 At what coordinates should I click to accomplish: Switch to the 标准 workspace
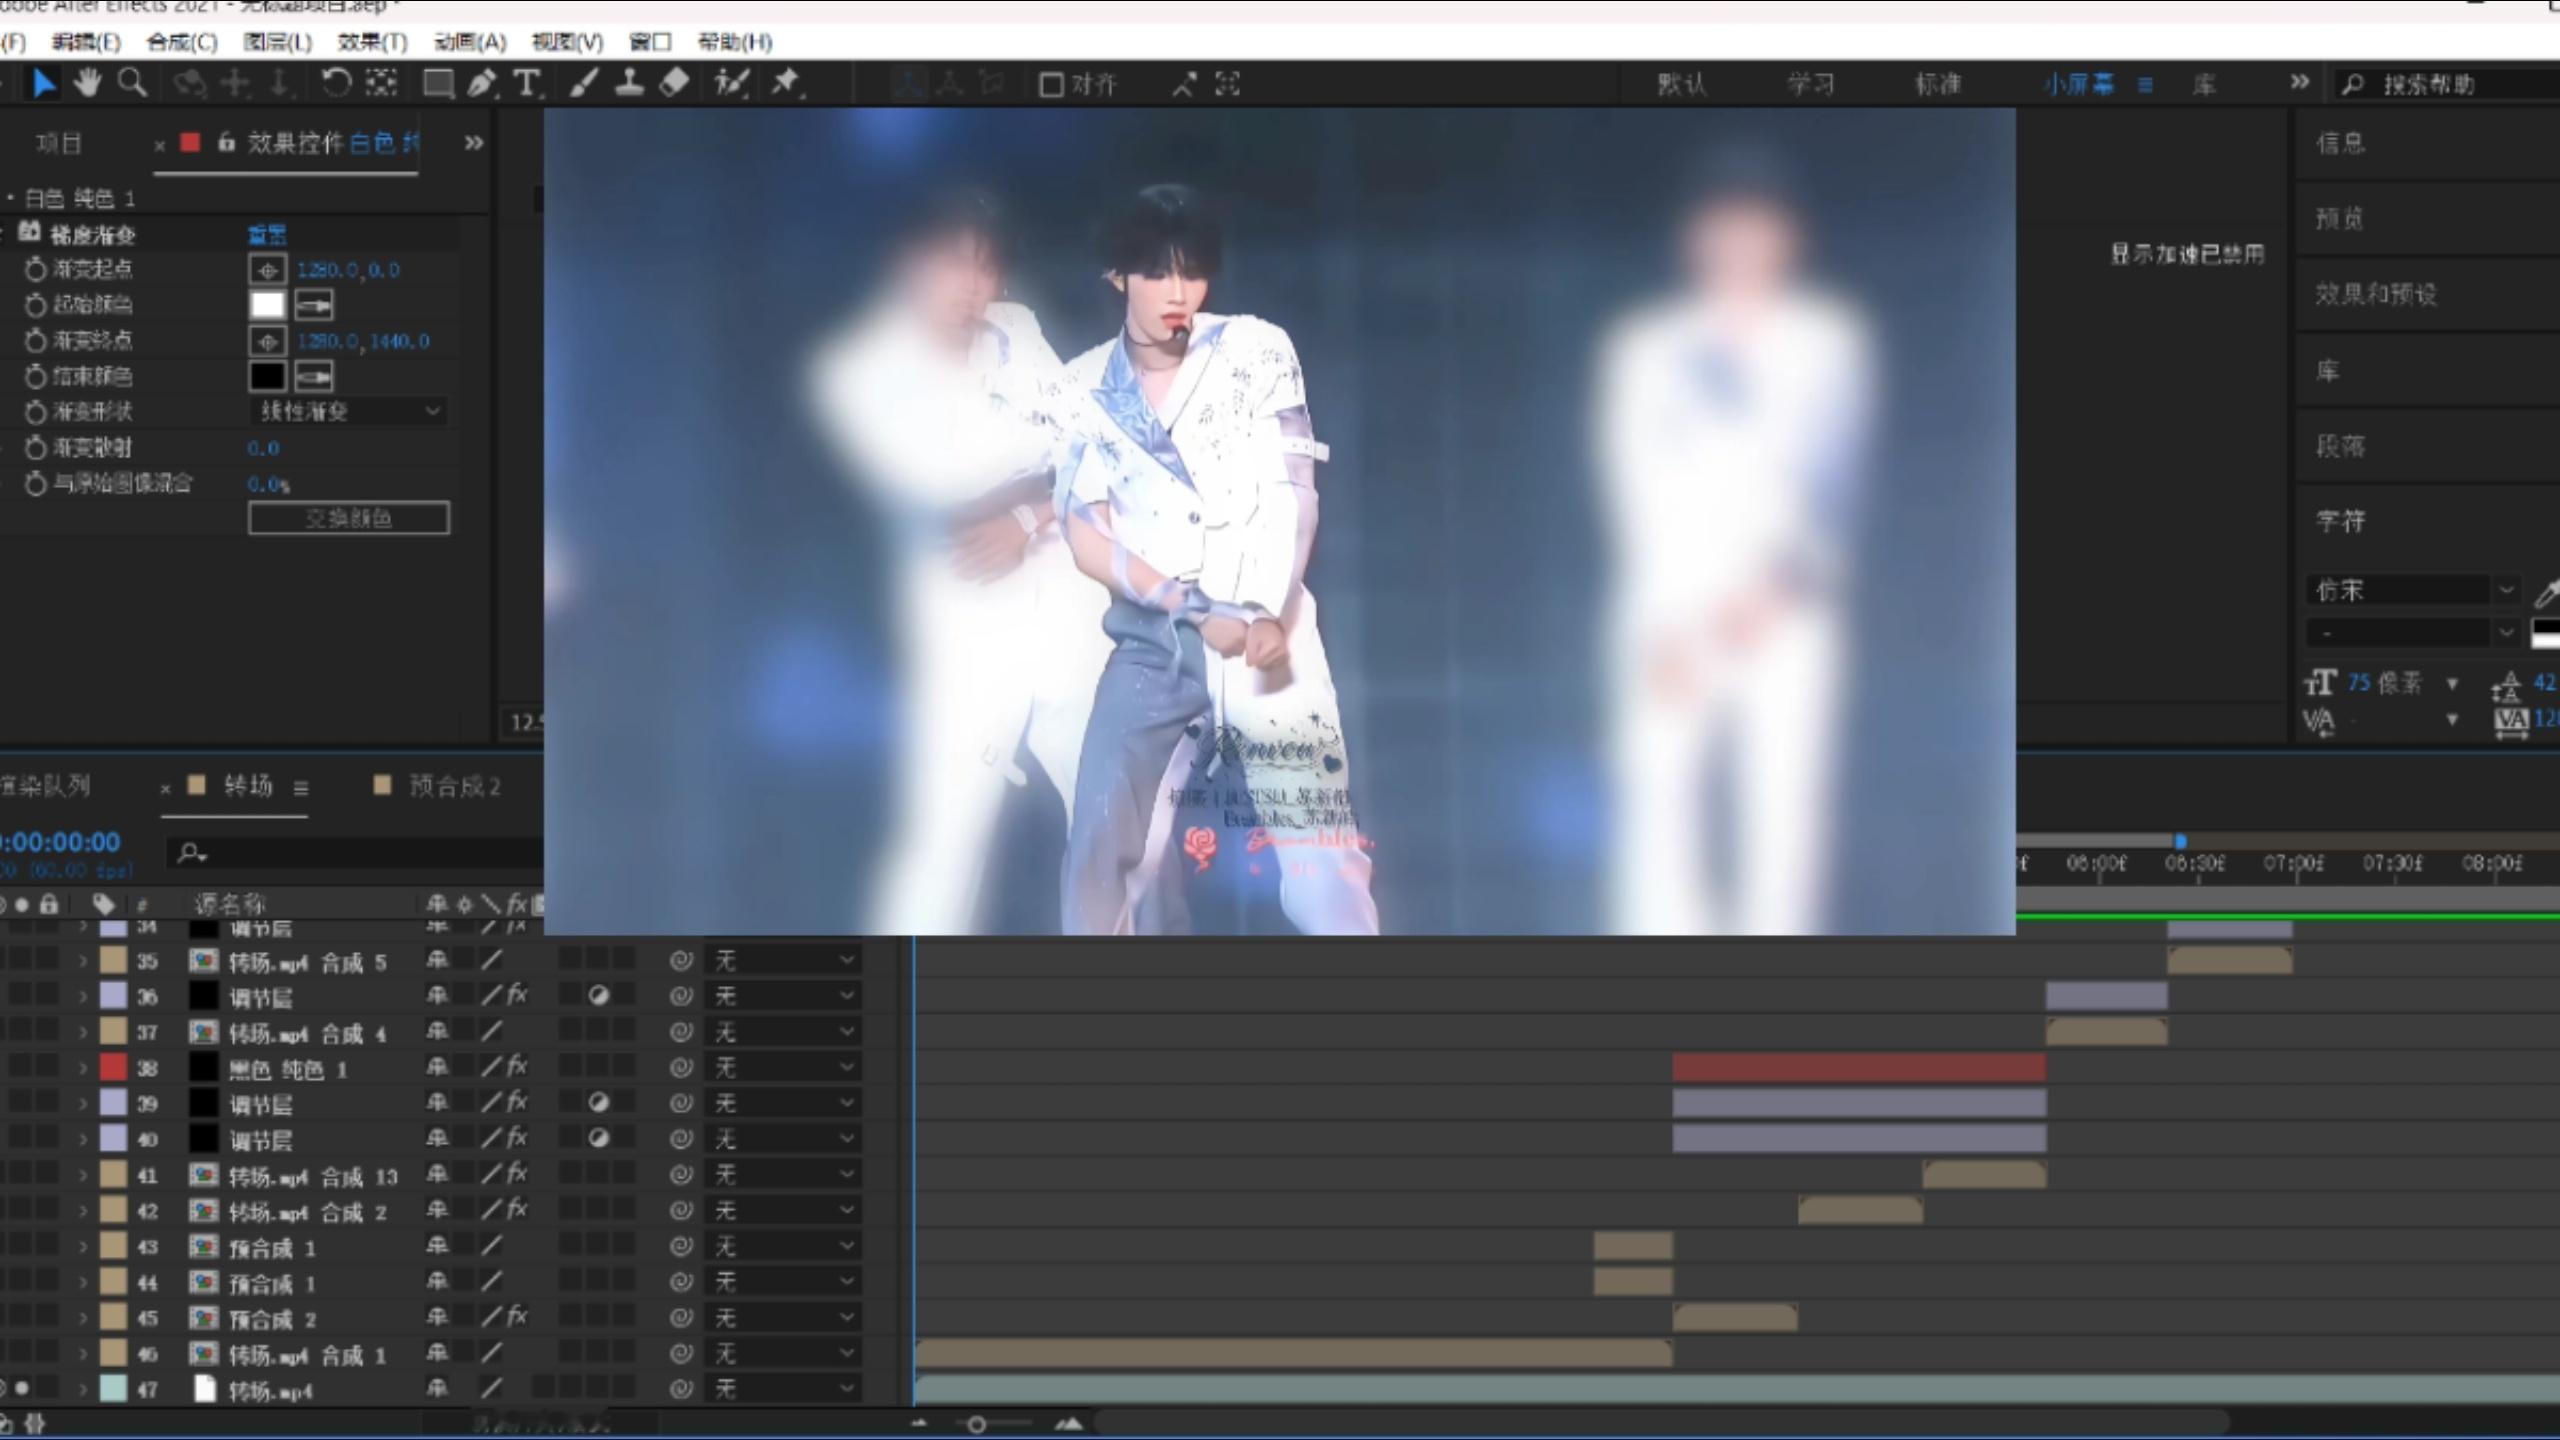click(1938, 84)
